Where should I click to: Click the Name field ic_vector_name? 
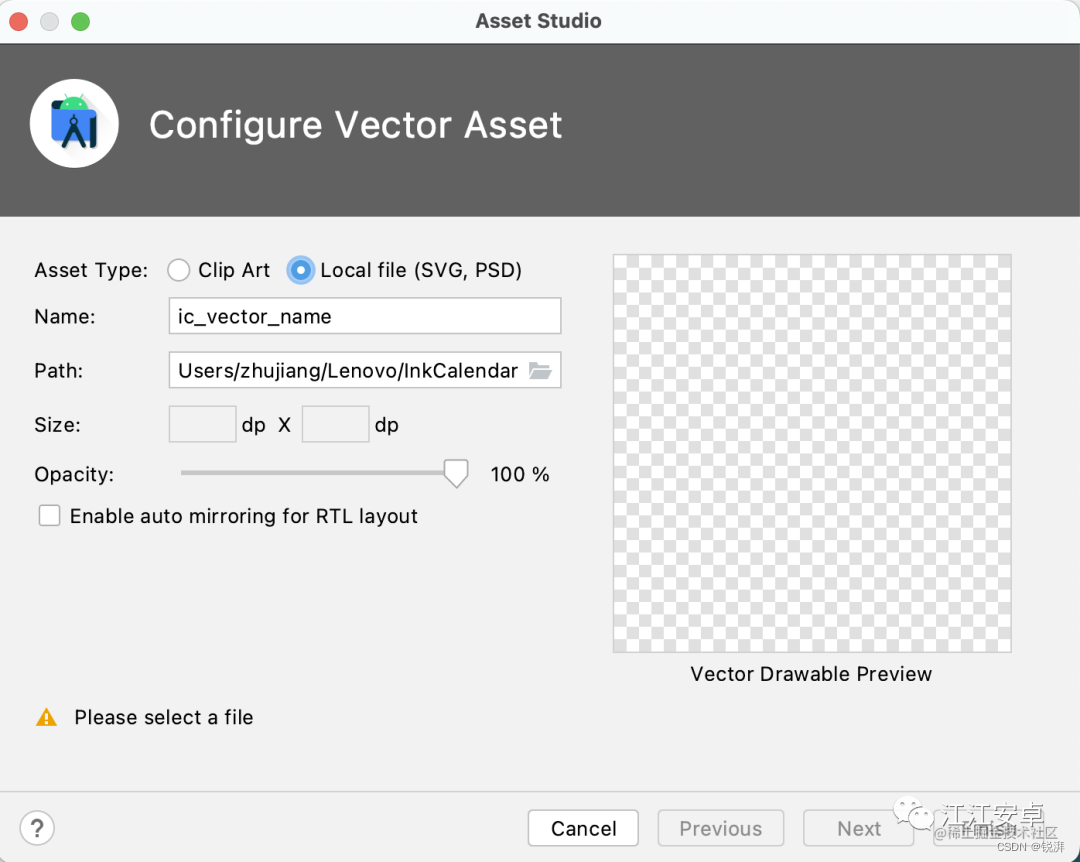tap(365, 316)
